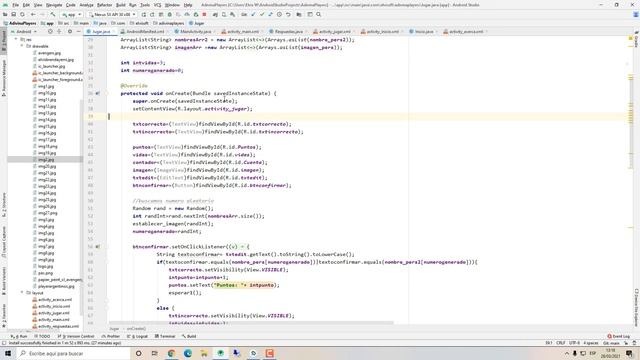640x360 pixels.
Task: Click the adivinaplayers breadcrumb folder
Action: click(x=168, y=23)
